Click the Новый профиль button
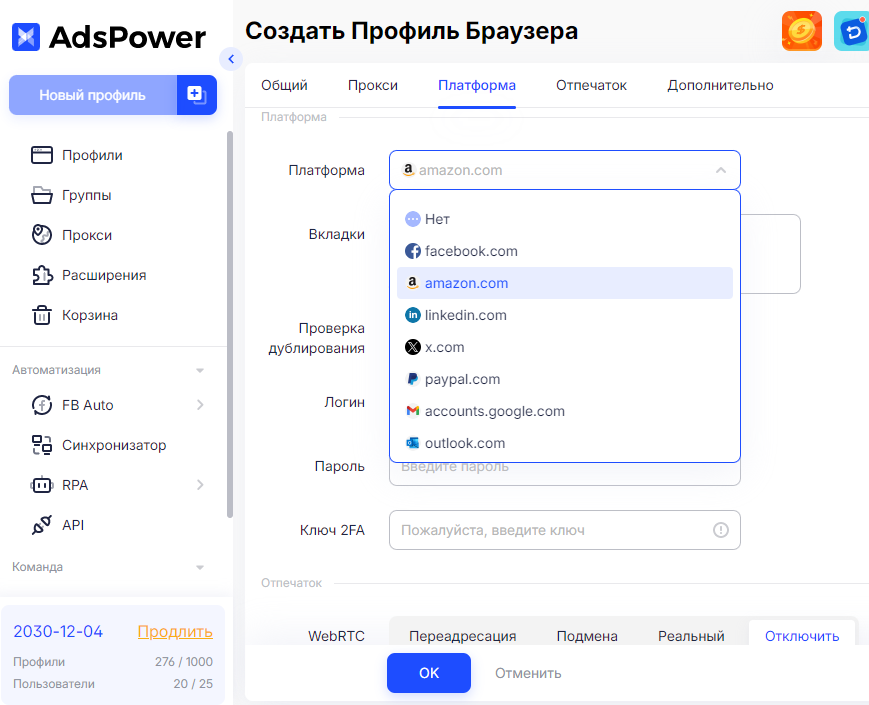This screenshot has width=869, height=705. (x=93, y=95)
